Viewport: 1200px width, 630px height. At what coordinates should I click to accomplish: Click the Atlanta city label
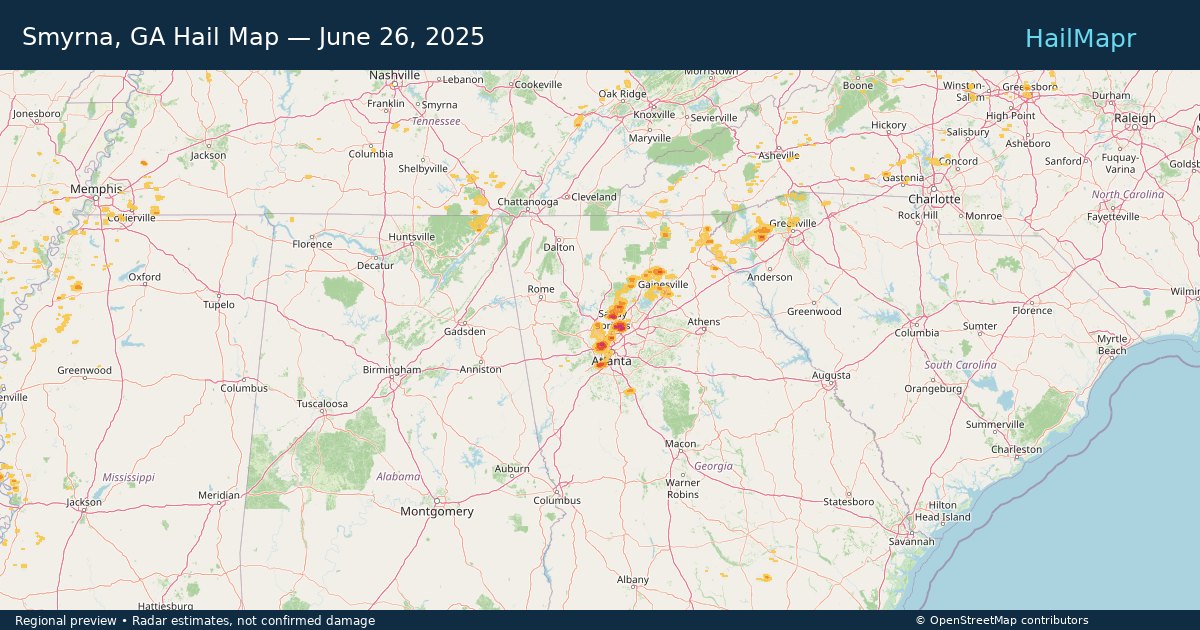pyautogui.click(x=611, y=361)
